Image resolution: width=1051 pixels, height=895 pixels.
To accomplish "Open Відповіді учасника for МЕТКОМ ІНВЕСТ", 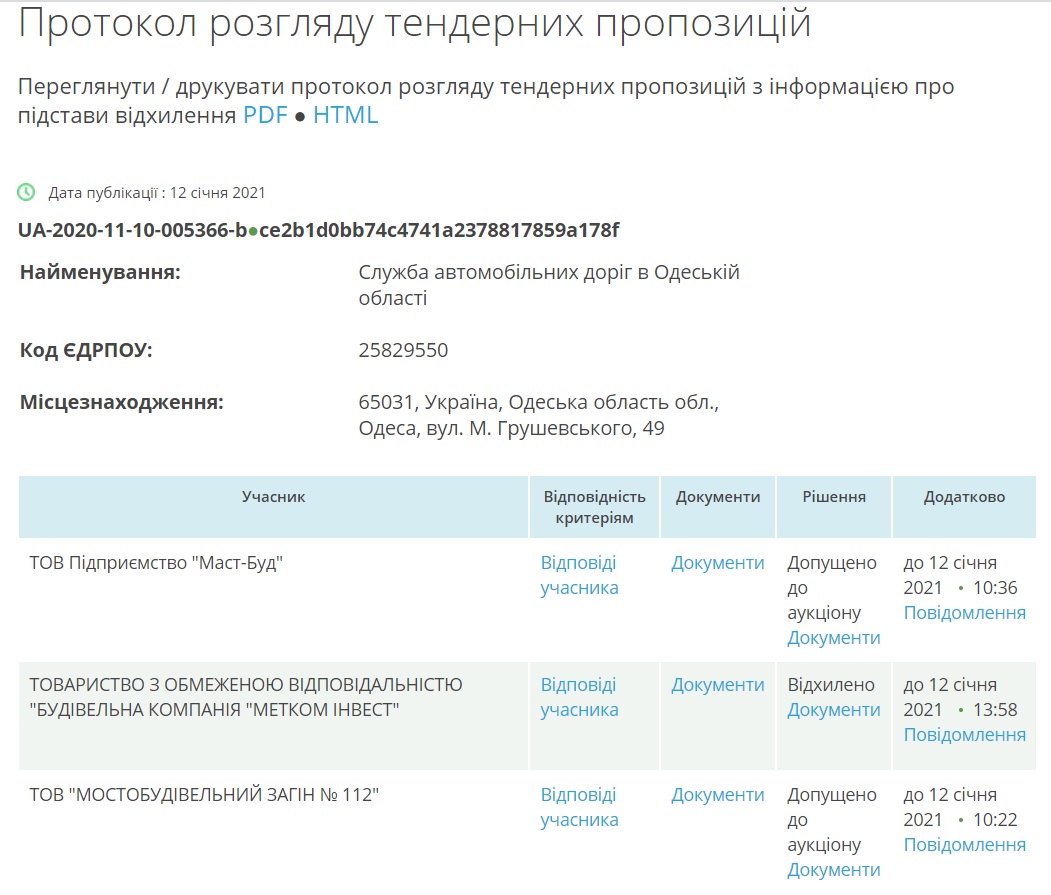I will [x=579, y=697].
